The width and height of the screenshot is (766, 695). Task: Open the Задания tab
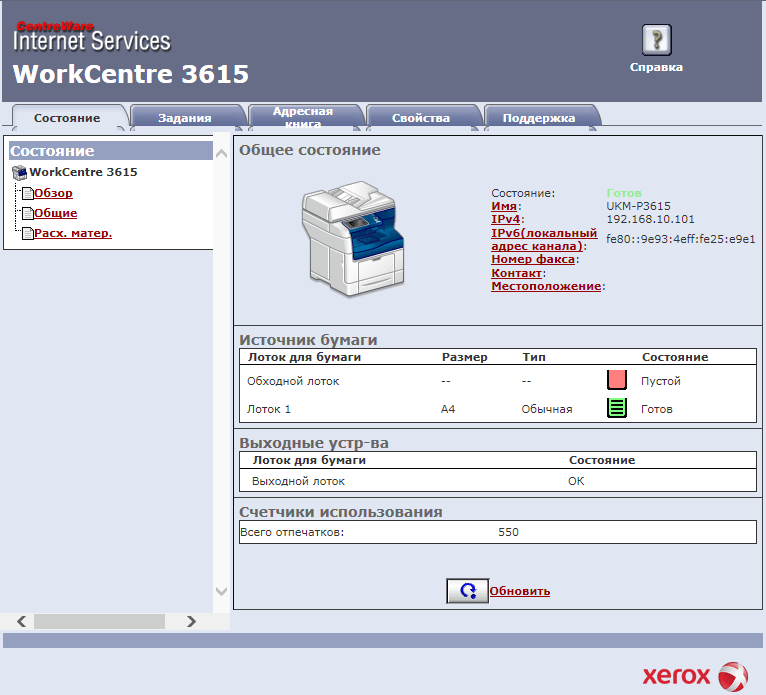pos(185,118)
